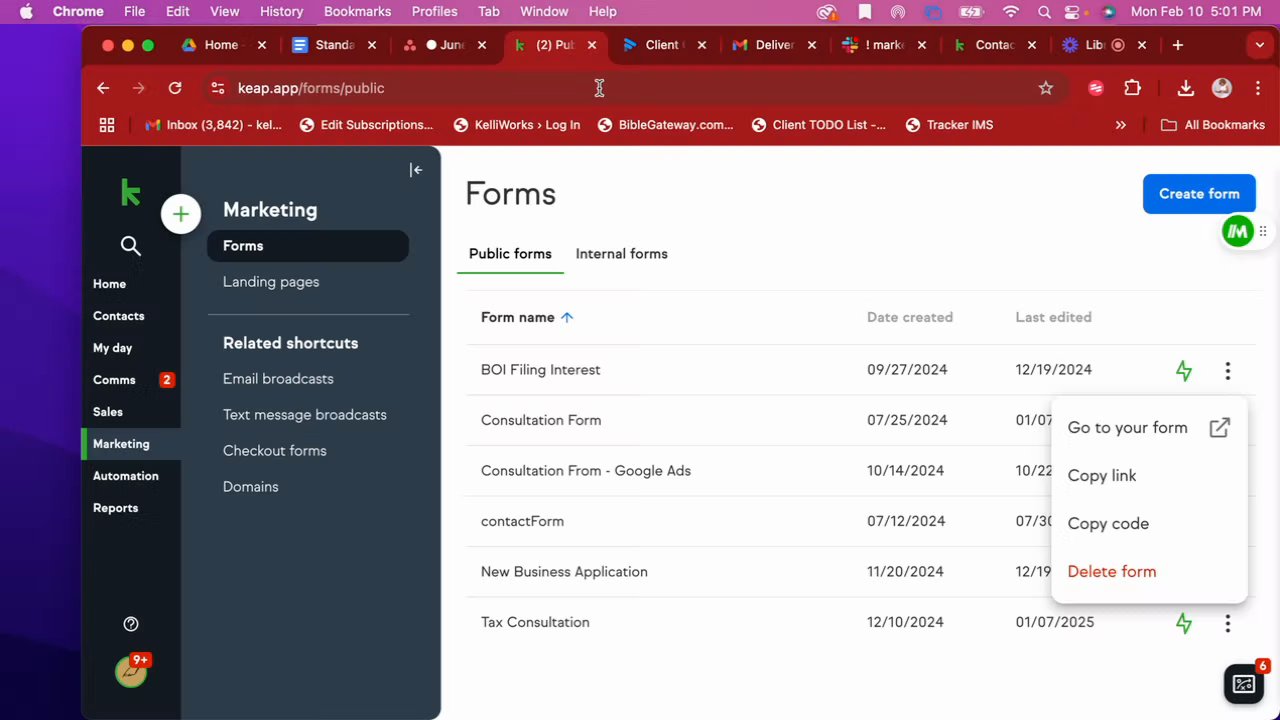Go to Automation in the sidebar

(x=126, y=476)
